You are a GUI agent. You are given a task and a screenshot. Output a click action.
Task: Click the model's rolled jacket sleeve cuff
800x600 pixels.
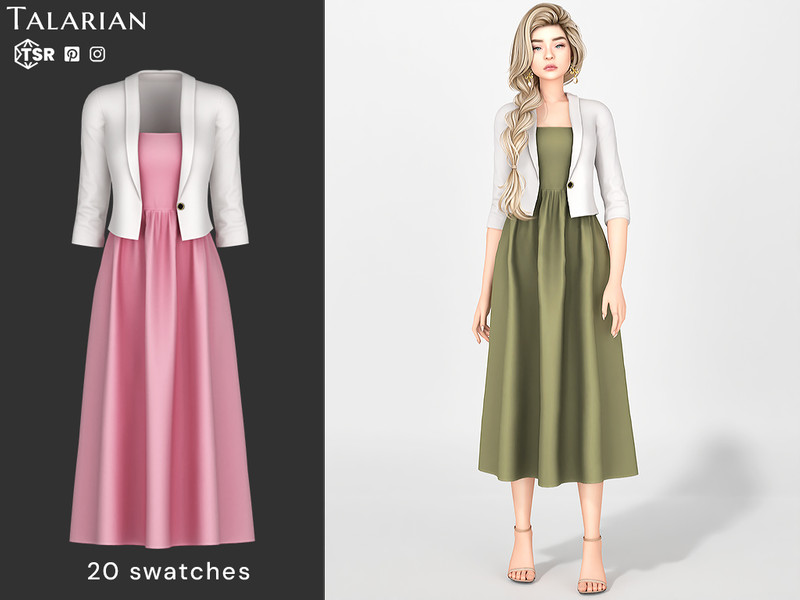click(x=617, y=208)
